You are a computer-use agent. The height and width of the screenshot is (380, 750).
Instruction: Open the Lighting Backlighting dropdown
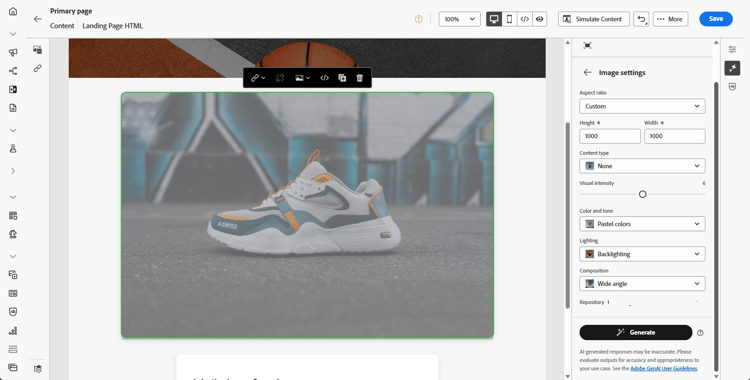(x=642, y=254)
